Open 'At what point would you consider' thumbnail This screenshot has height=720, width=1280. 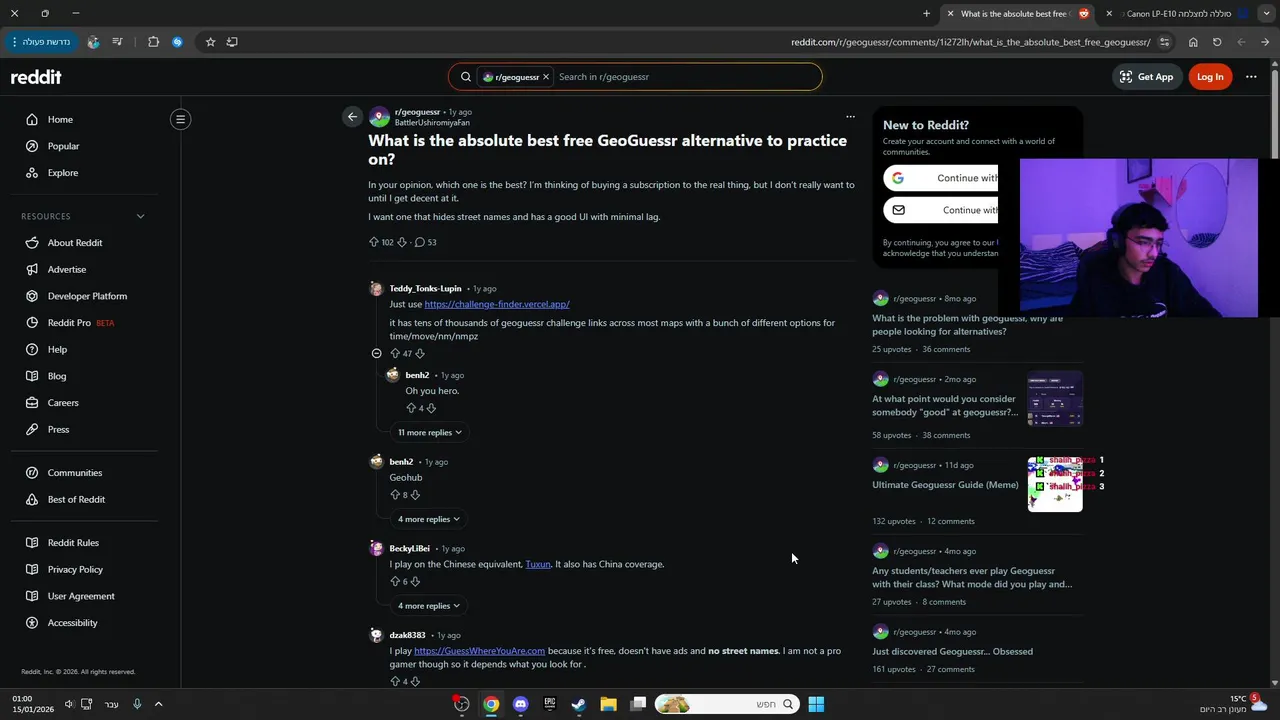[1055, 398]
